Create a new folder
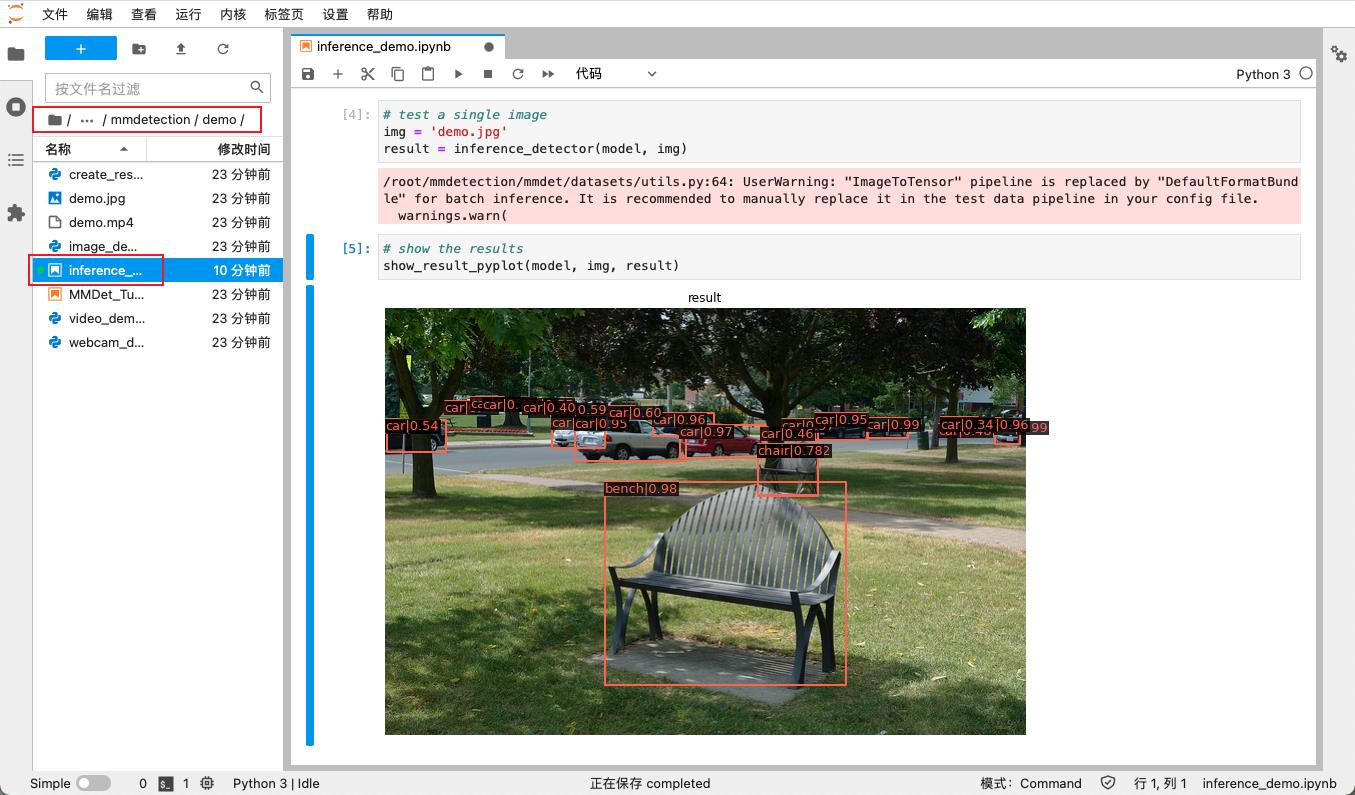 tap(139, 48)
